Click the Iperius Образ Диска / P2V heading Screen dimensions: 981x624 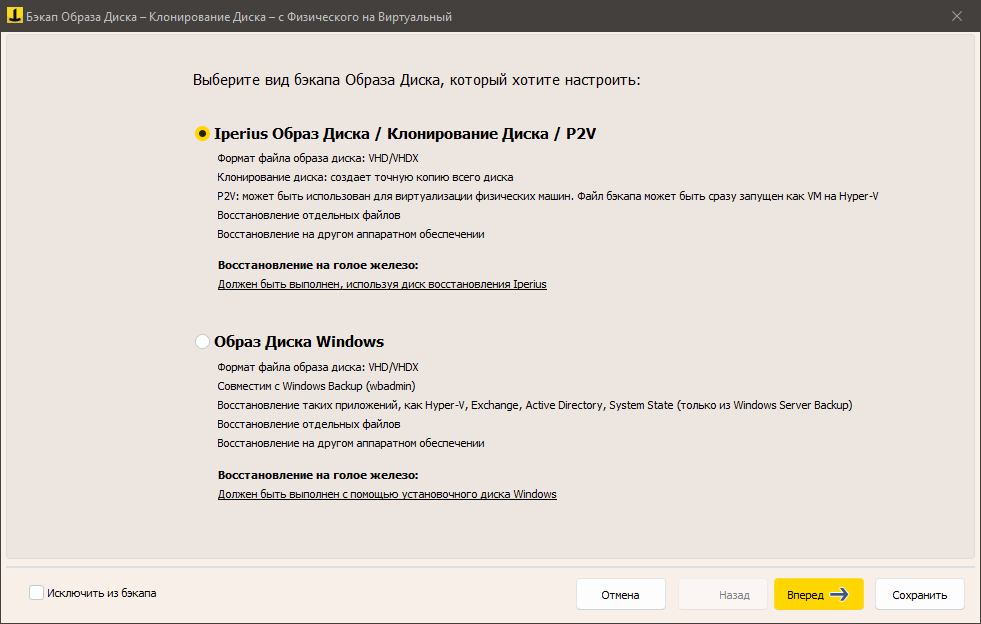coord(404,132)
